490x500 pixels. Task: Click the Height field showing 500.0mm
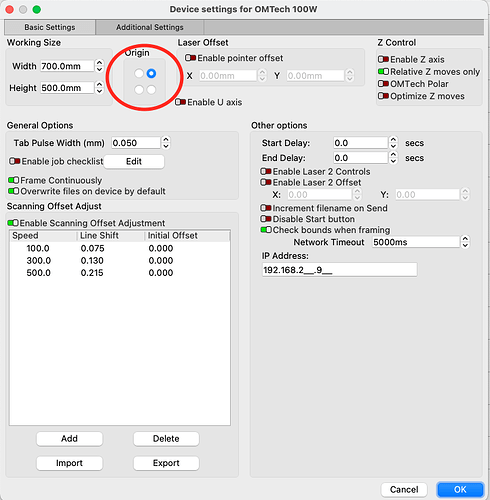[x=67, y=88]
